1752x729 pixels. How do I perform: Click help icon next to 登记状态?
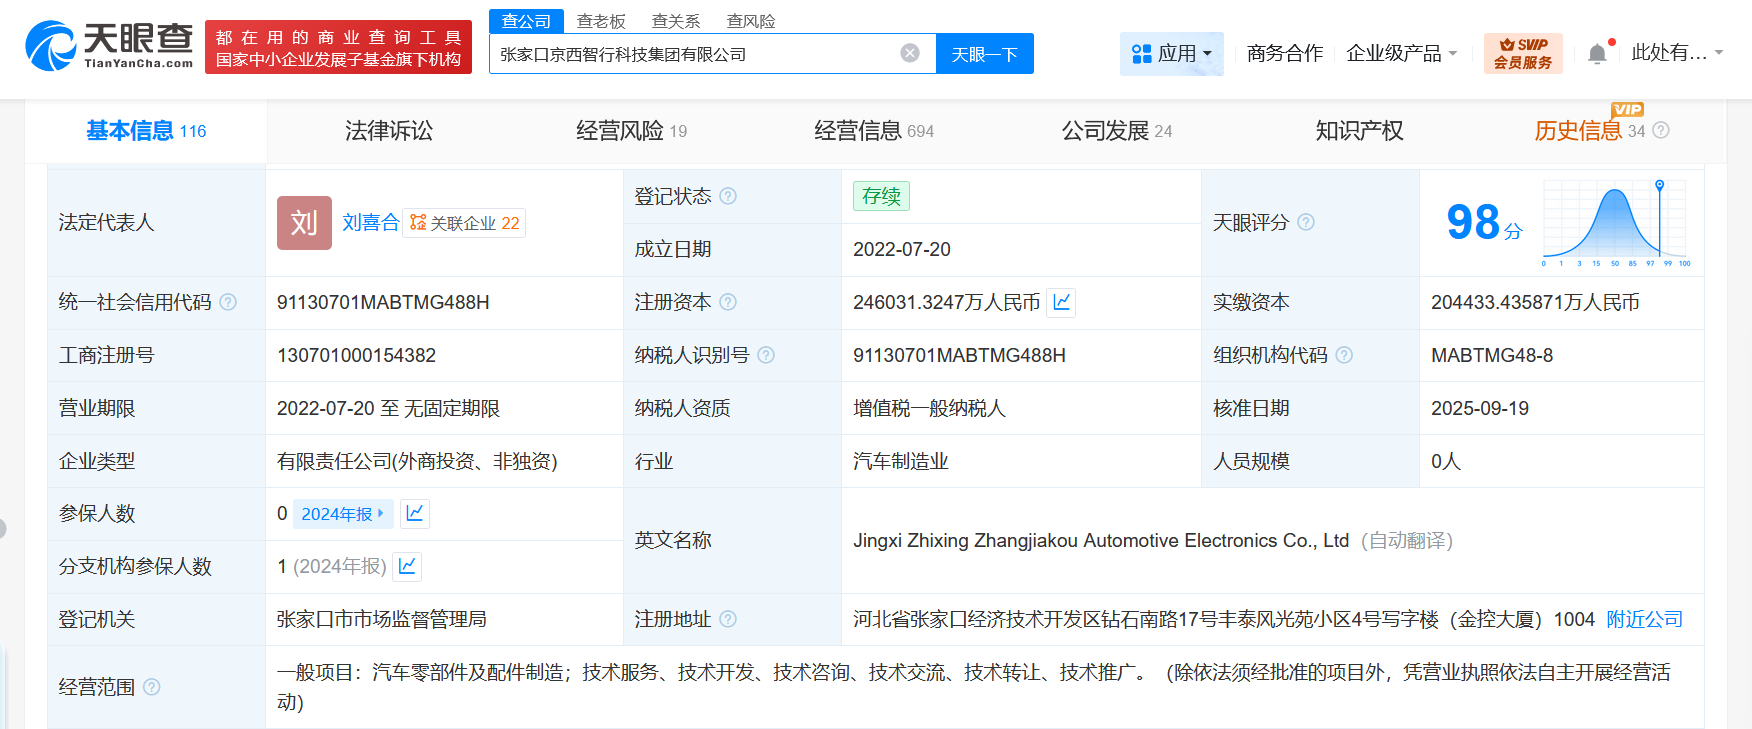pyautogui.click(x=728, y=196)
